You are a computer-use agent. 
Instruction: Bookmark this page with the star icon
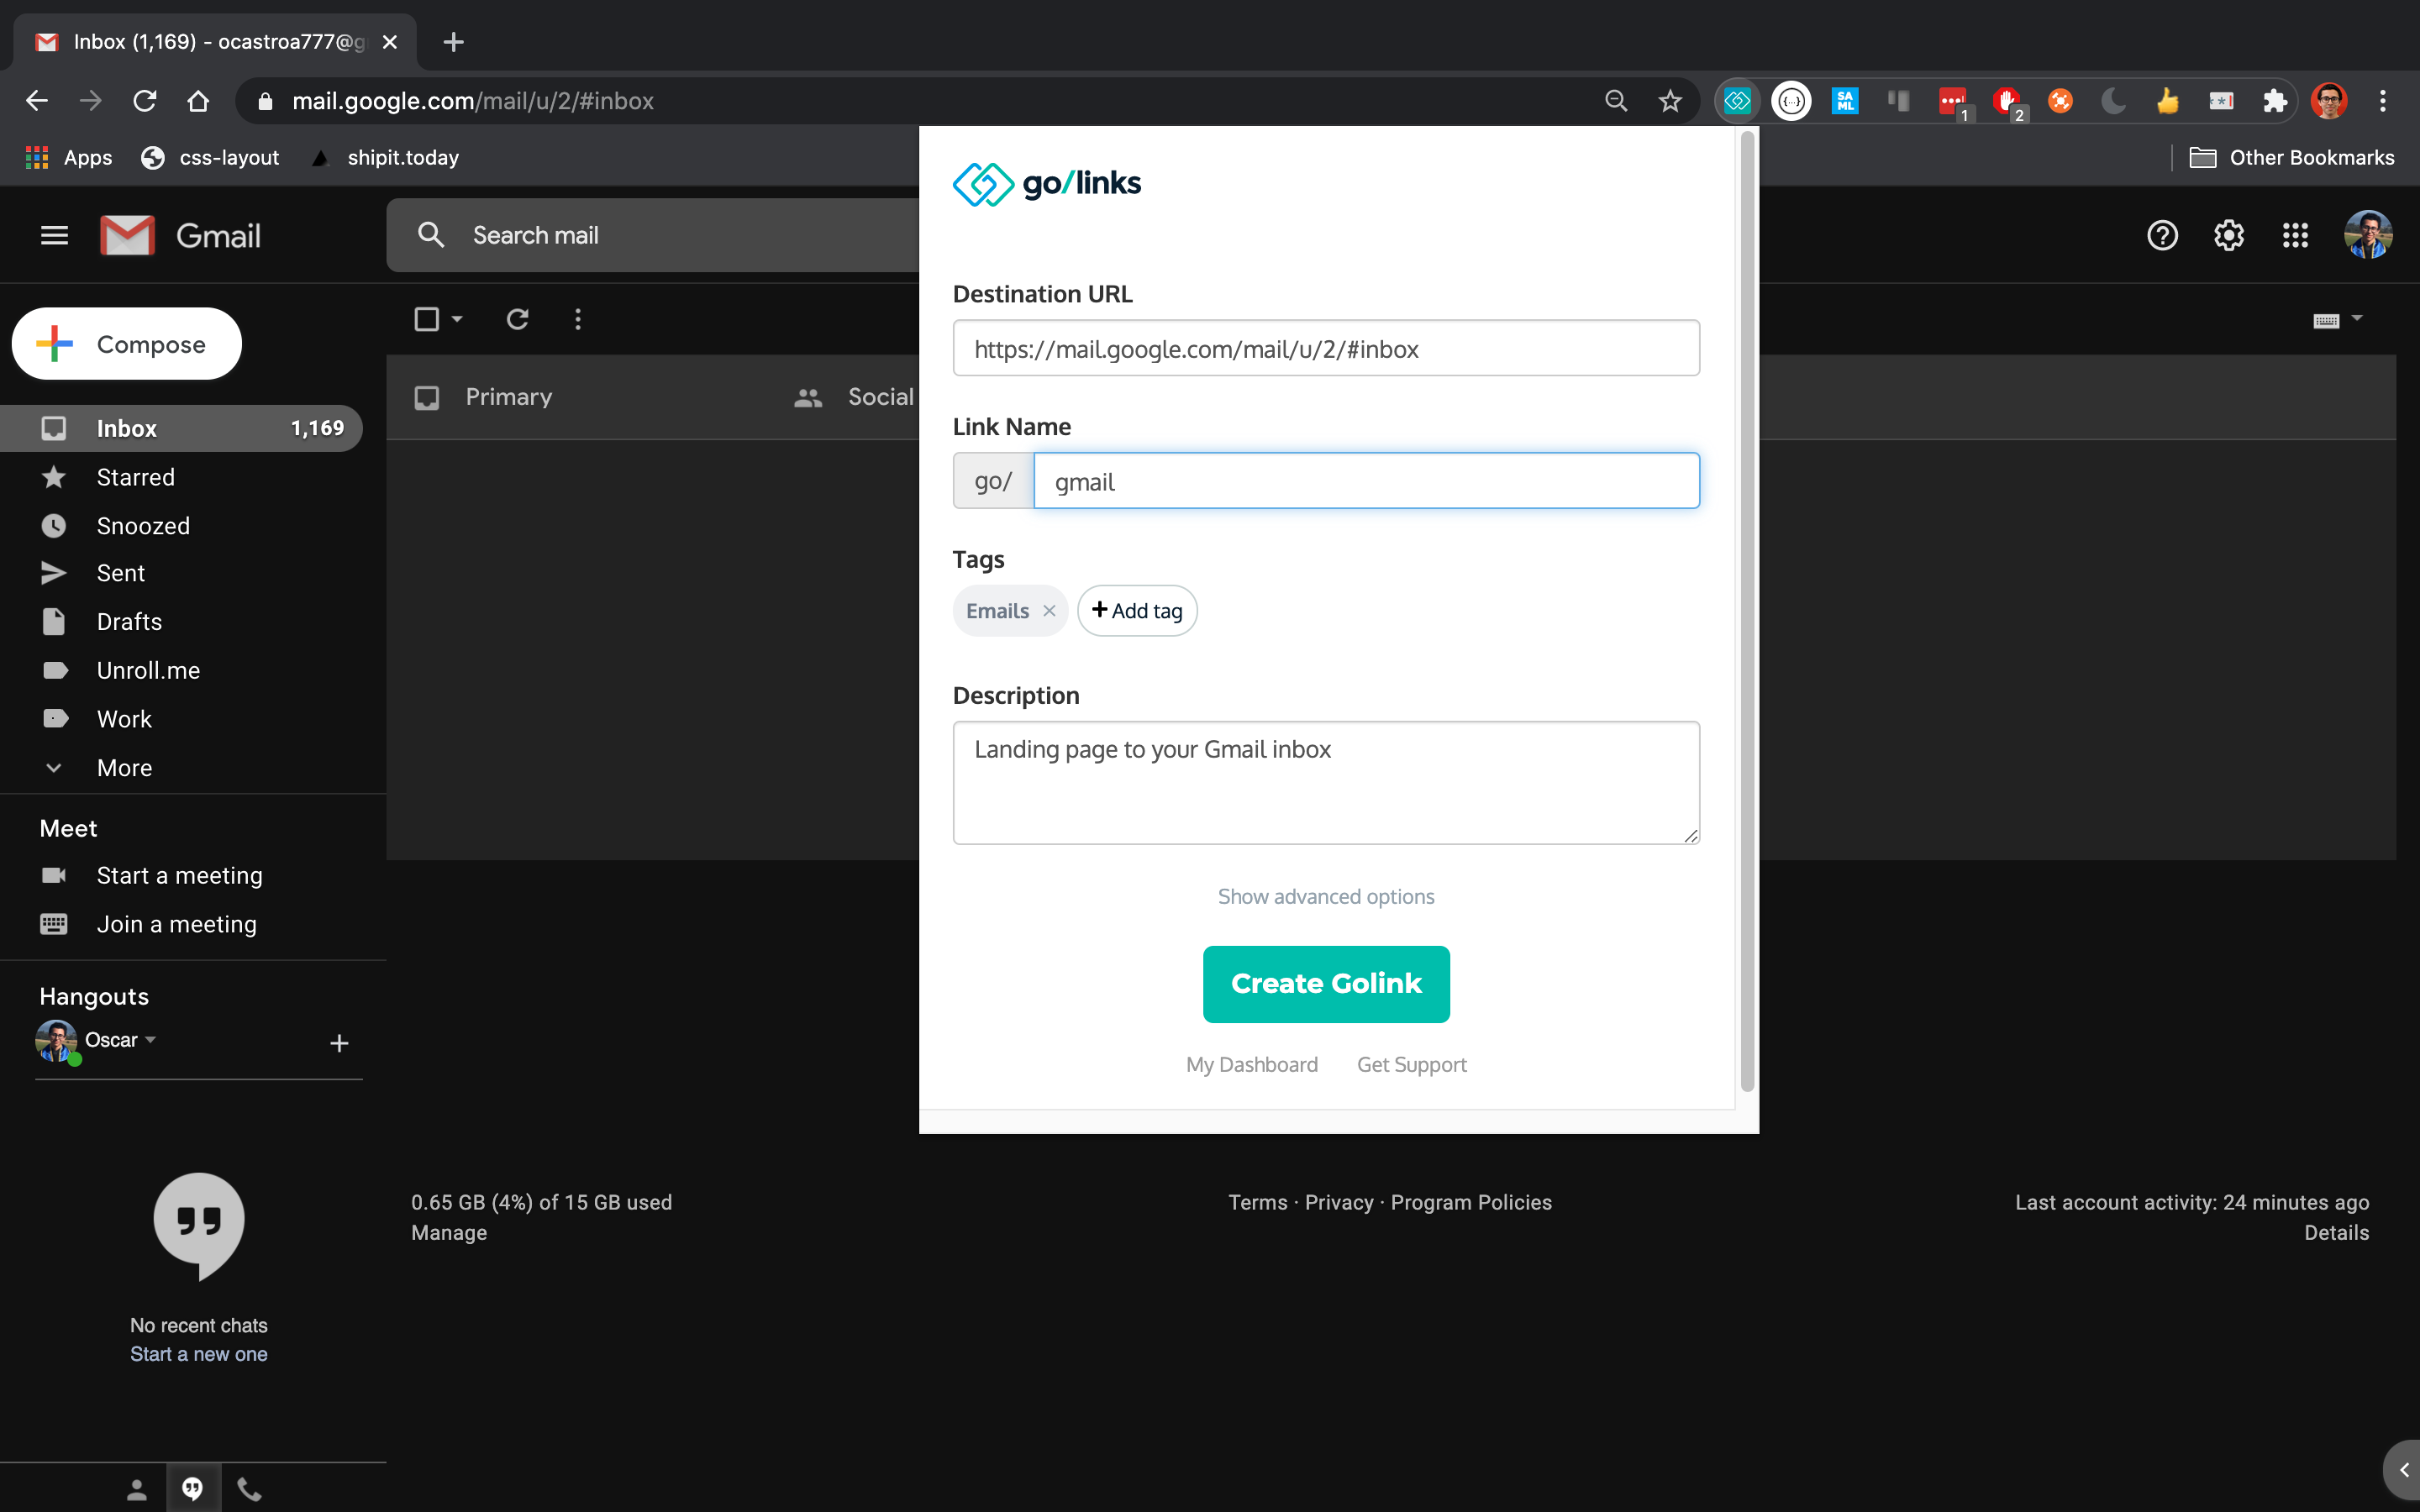(1670, 101)
